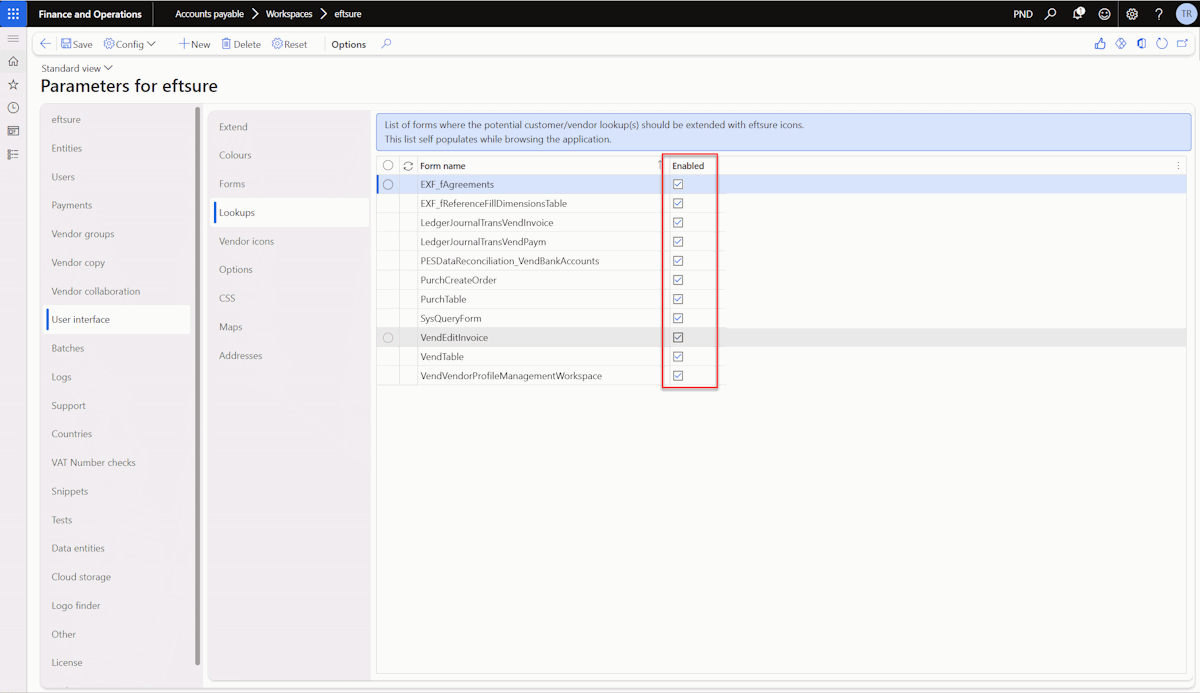This screenshot has width=1200, height=693.
Task: Open the Settings gear
Action: [x=1132, y=14]
